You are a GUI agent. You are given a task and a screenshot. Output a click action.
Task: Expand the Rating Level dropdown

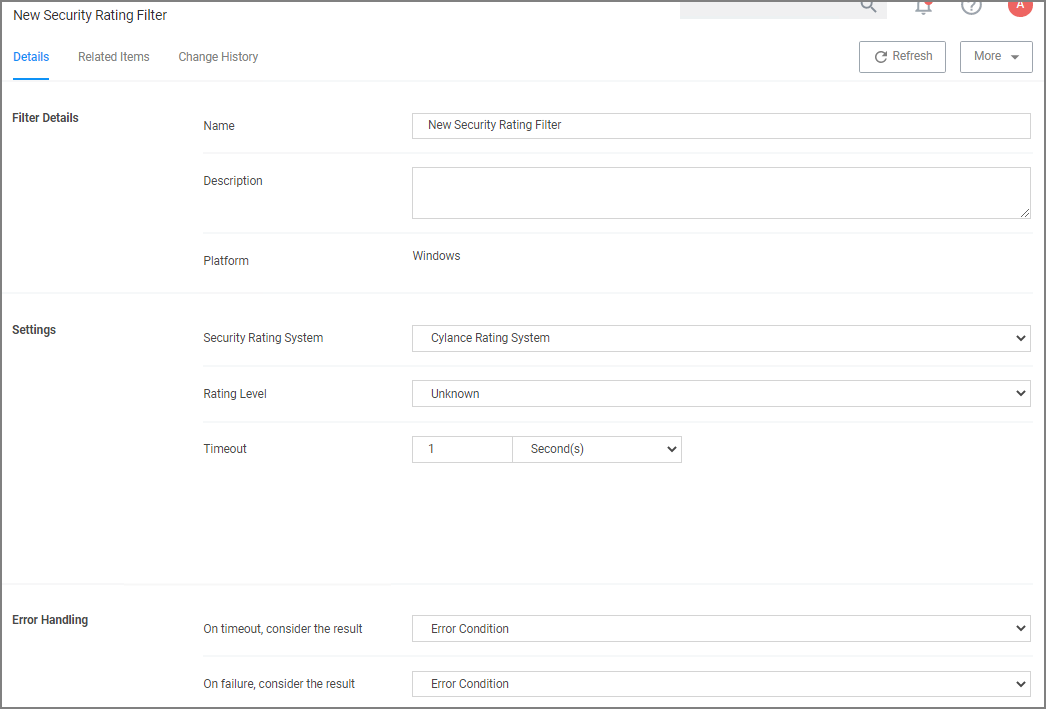(x=720, y=394)
